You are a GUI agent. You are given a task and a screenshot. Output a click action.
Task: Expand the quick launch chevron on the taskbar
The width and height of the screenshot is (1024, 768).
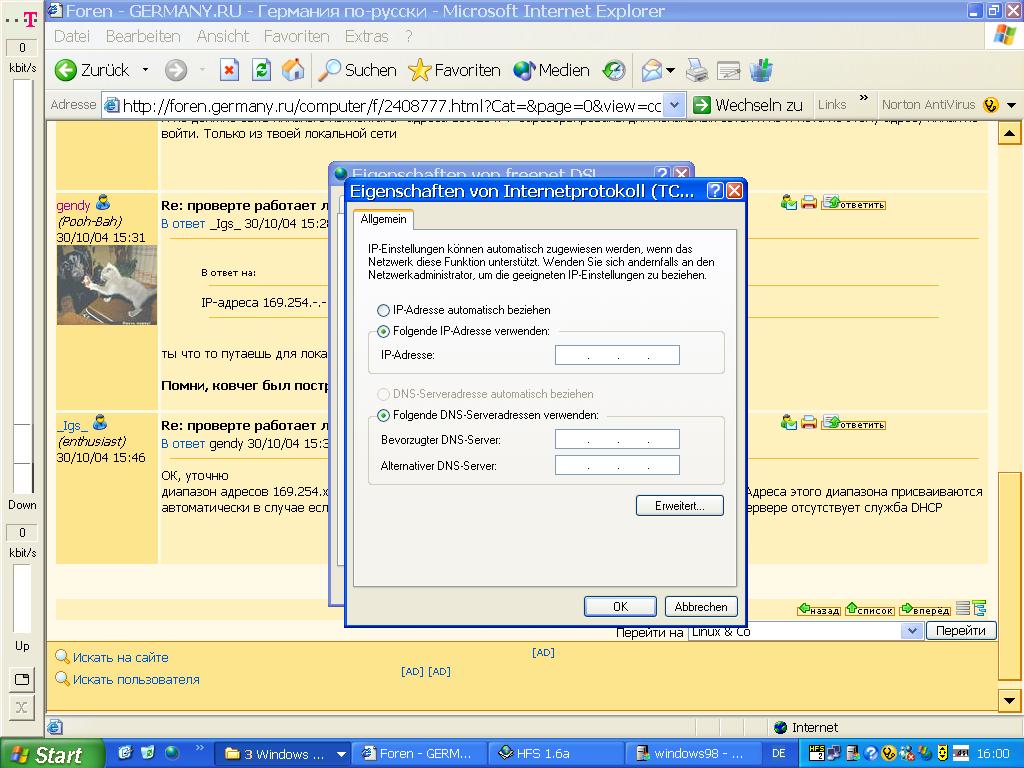[199, 746]
